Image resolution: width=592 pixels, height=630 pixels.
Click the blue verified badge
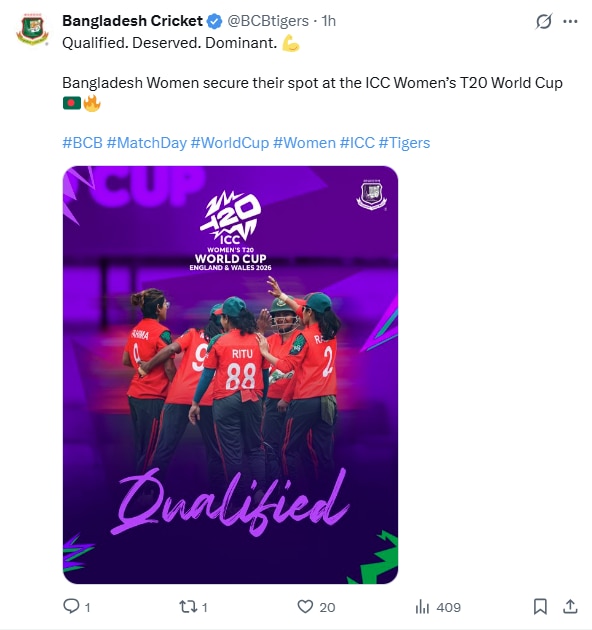pyautogui.click(x=214, y=21)
